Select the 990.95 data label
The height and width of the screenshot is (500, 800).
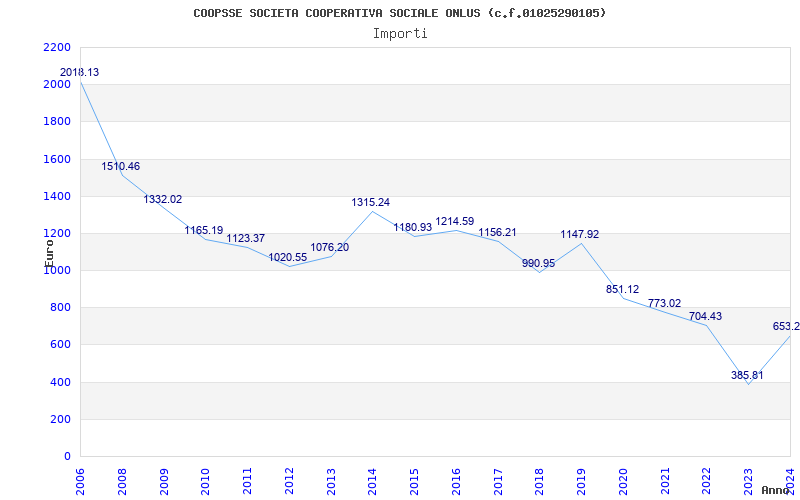click(x=538, y=263)
